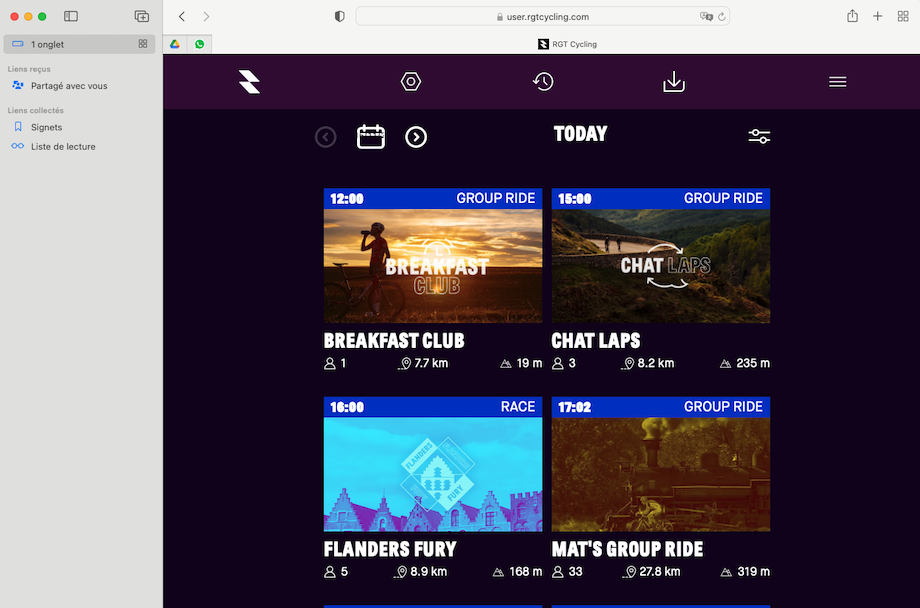
Task: Select the RGT Cycling tab
Action: 566,44
